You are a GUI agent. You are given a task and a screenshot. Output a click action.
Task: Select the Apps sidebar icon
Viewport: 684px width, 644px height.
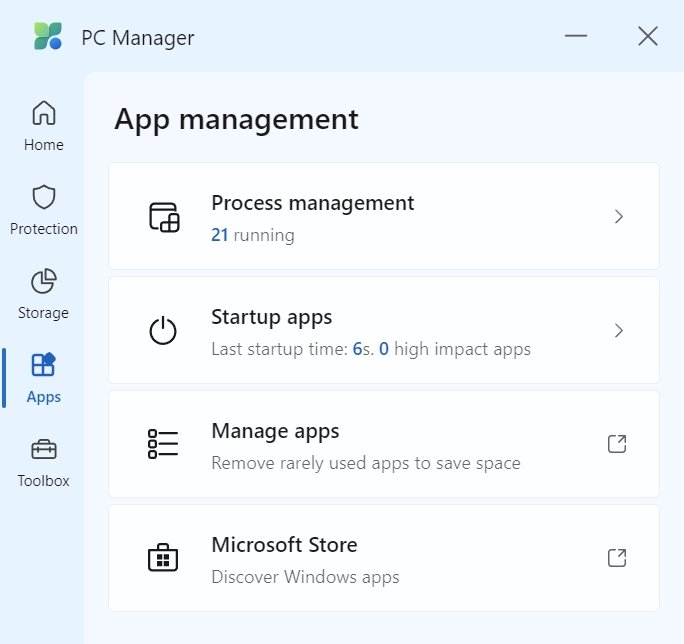coord(44,365)
